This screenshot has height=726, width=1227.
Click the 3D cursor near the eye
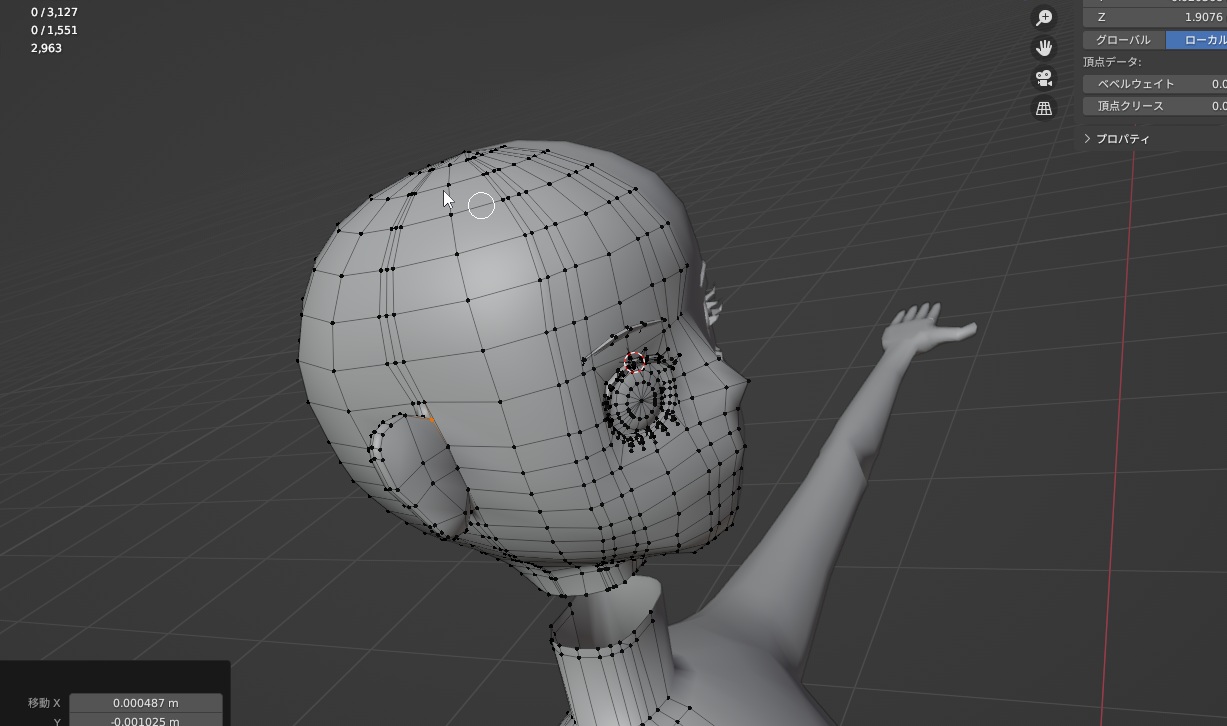pos(634,362)
